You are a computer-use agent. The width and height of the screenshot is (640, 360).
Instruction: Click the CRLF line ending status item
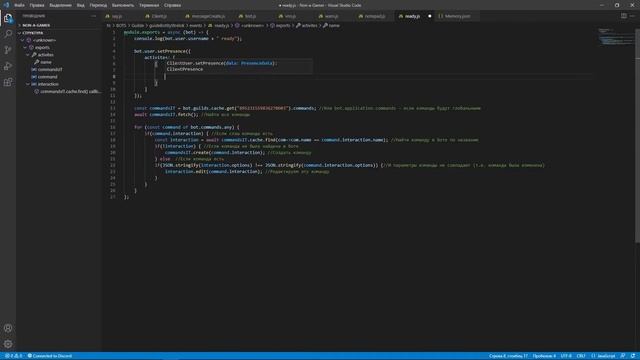coord(581,356)
